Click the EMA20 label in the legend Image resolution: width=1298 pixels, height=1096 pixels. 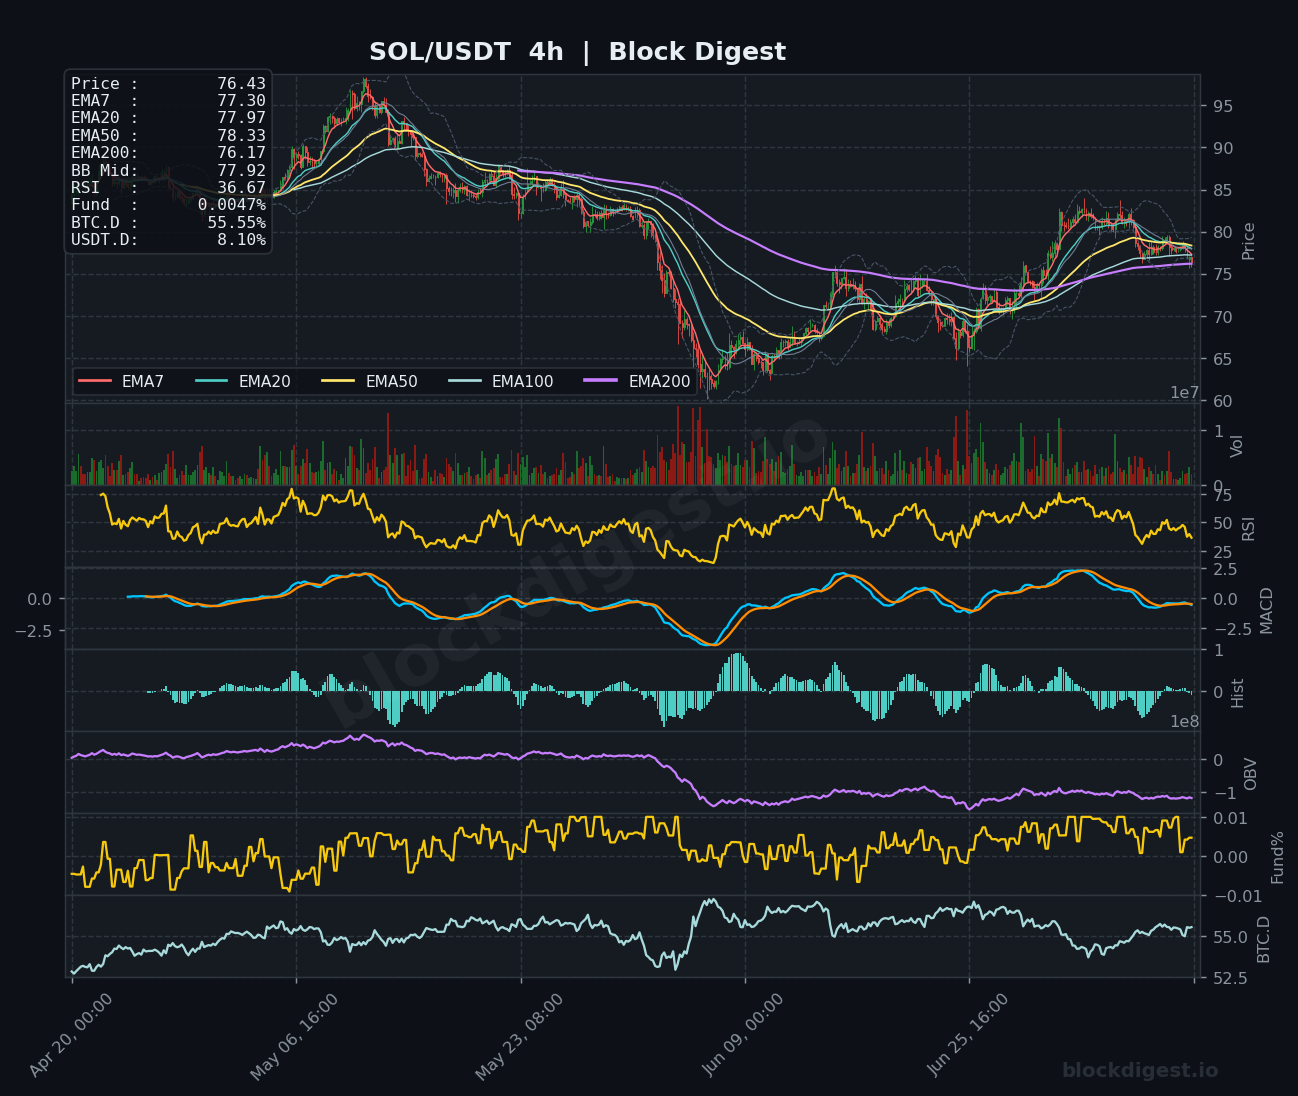(264, 381)
